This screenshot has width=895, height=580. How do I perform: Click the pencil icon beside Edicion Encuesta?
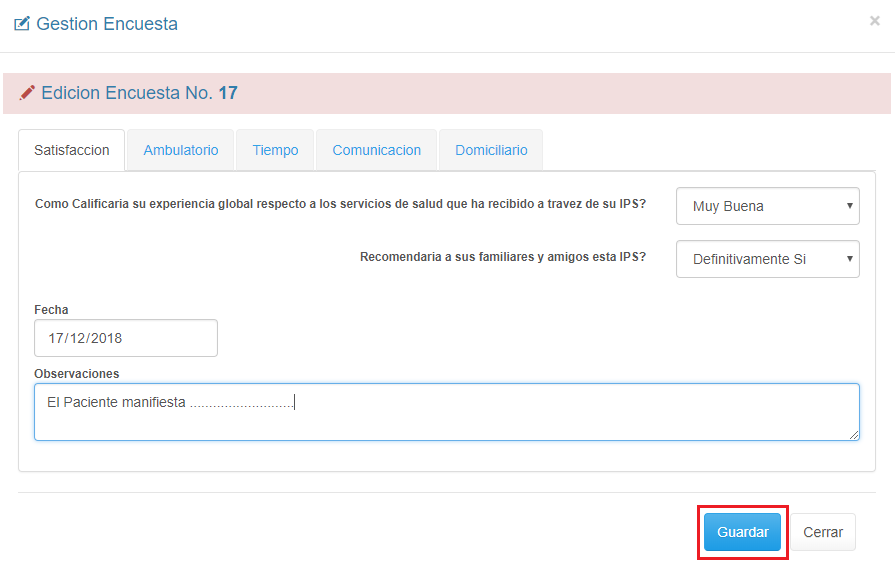[x=28, y=93]
